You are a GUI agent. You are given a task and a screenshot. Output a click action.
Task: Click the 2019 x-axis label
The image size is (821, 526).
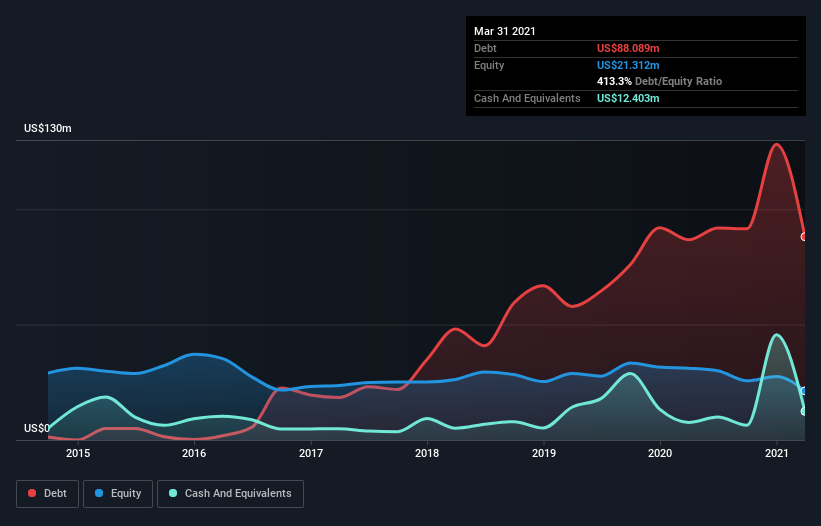(x=543, y=453)
